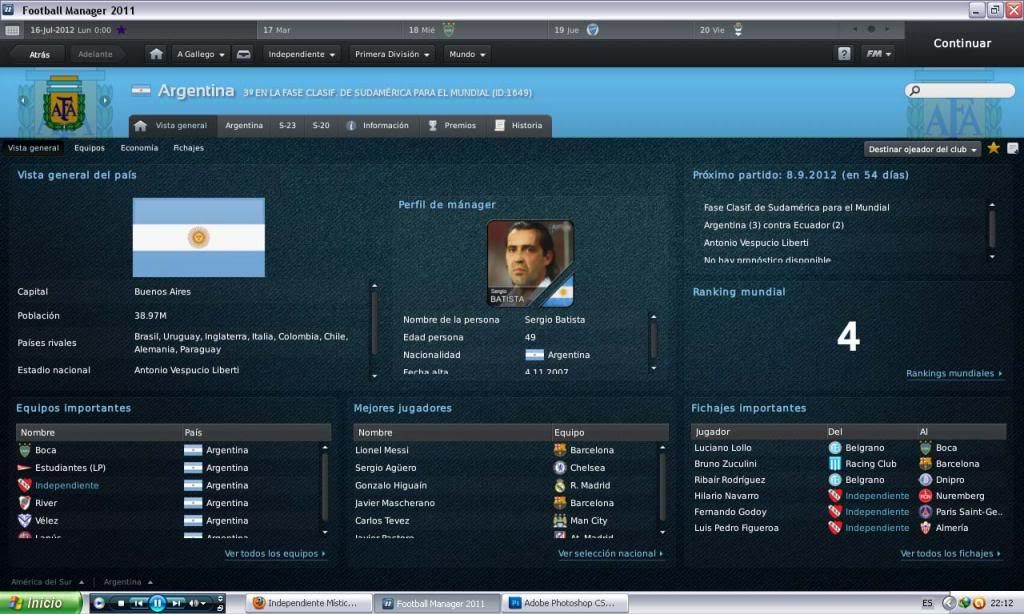The height and width of the screenshot is (614, 1024).
Task: Click Sergio Batista's manager photo
Action: pyautogui.click(x=530, y=263)
